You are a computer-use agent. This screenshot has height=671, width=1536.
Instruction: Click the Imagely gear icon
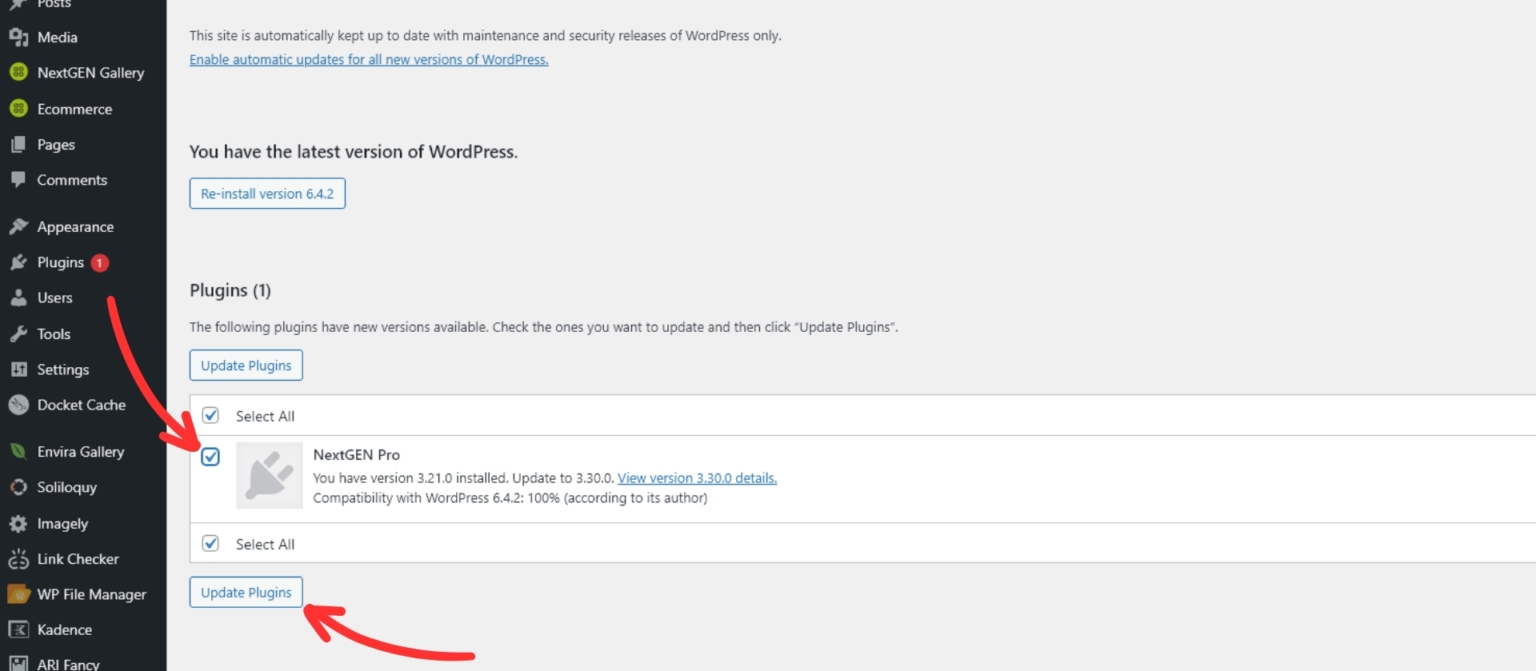point(18,523)
